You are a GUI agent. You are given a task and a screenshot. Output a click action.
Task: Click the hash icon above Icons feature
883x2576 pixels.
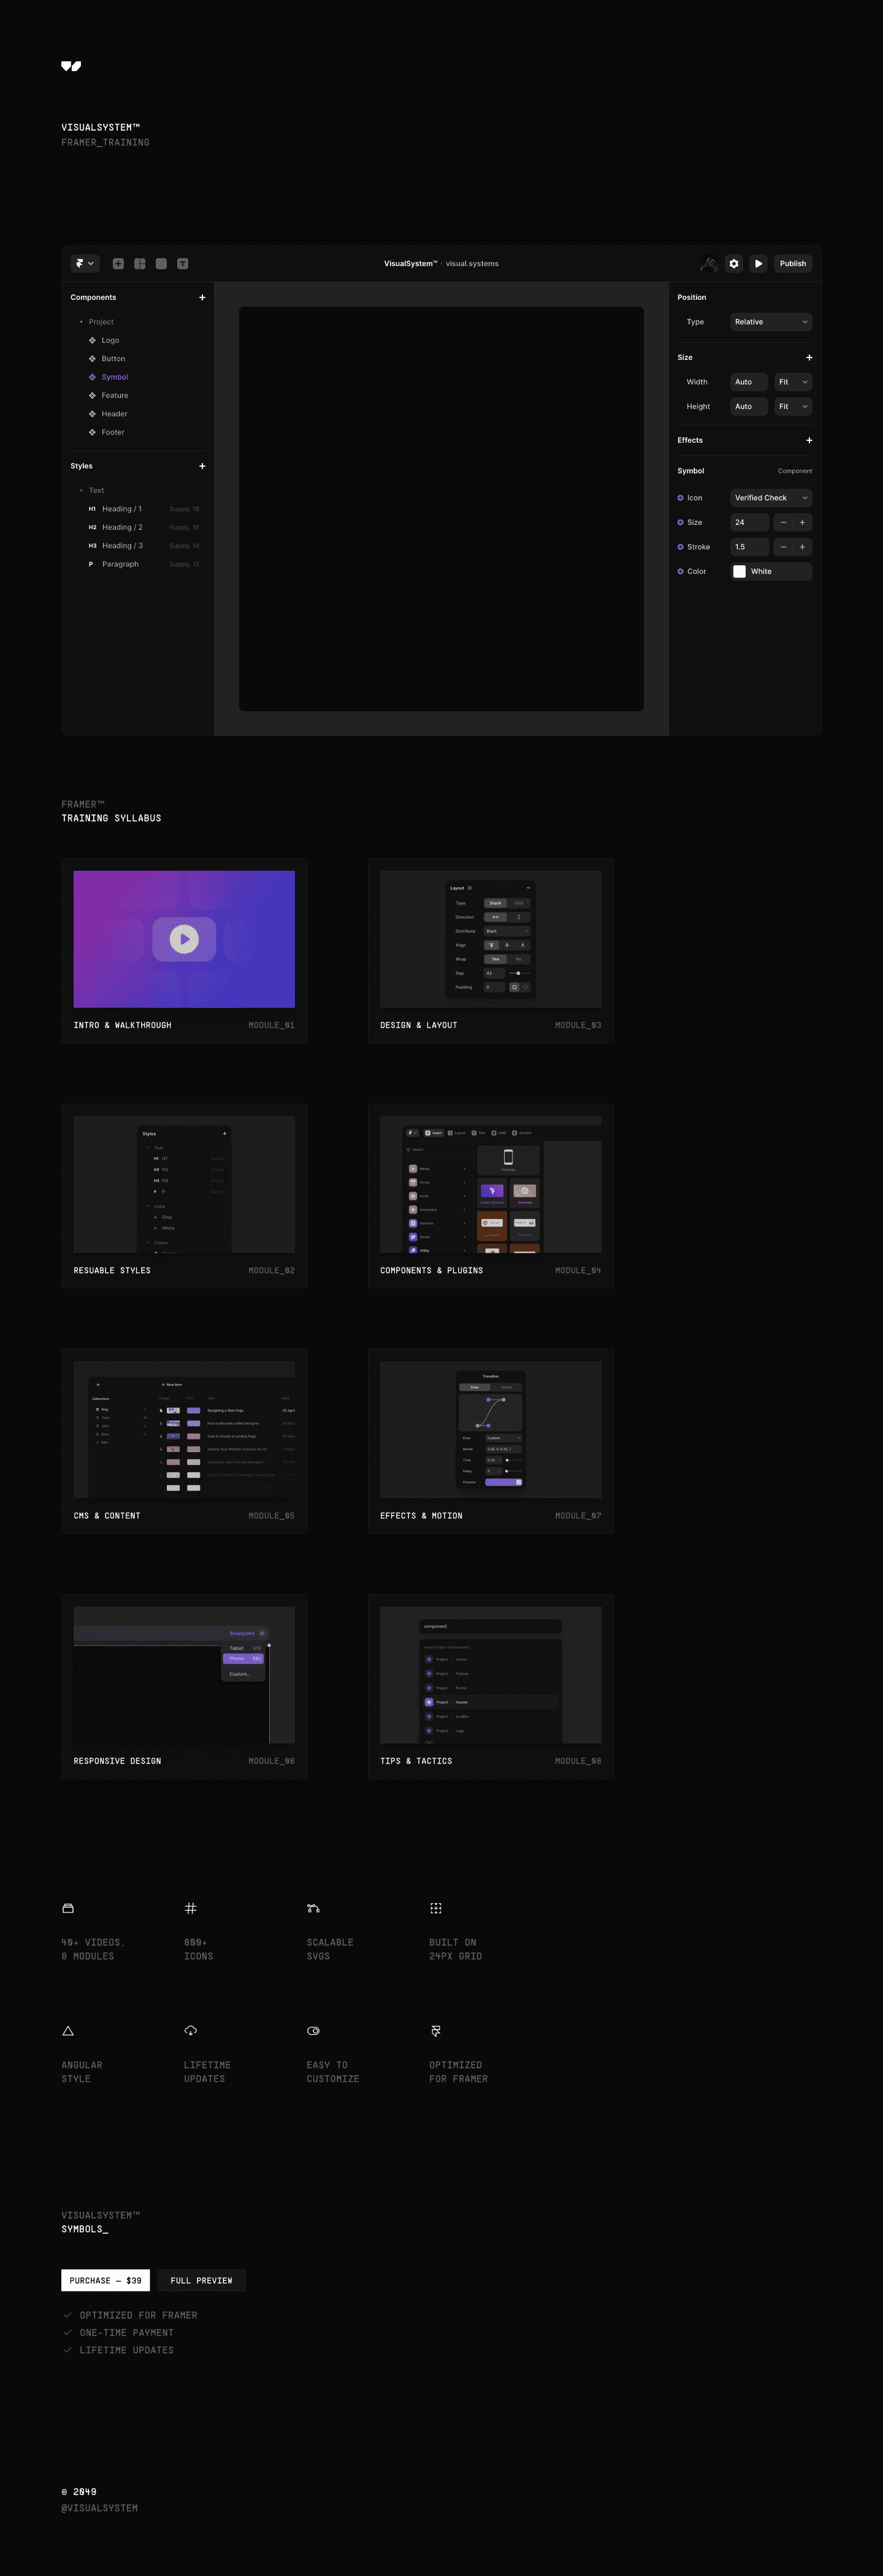tap(191, 1909)
